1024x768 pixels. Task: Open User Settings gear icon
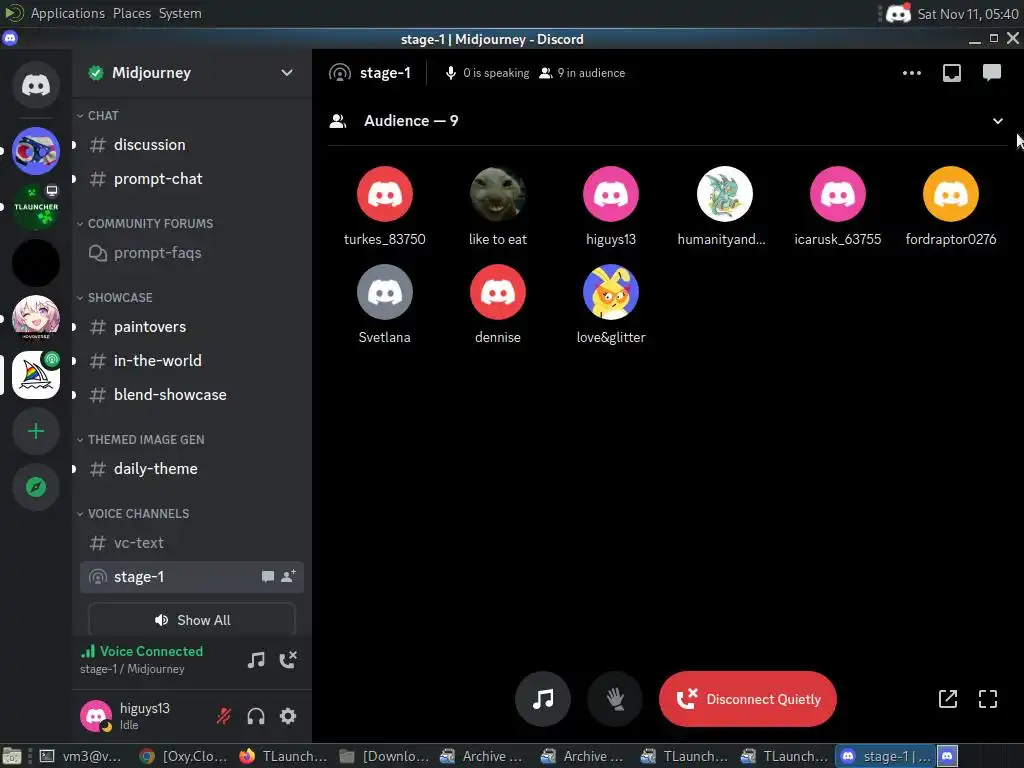[288, 716]
